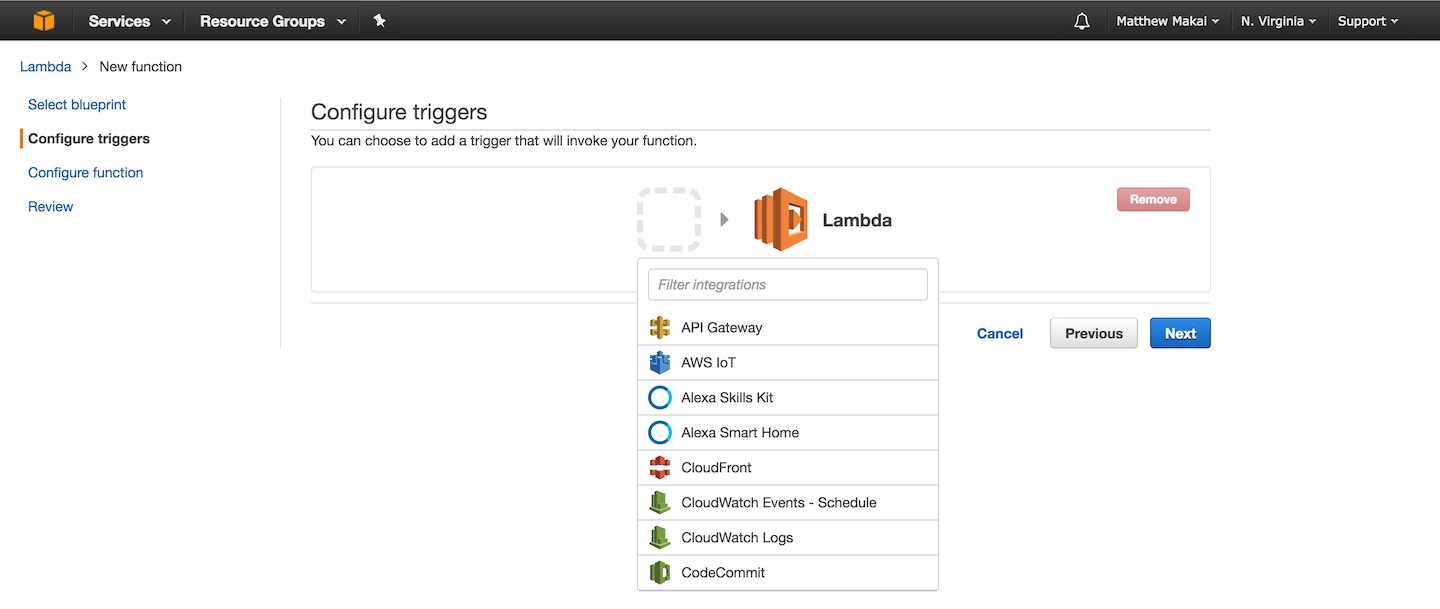Select the API Gateway trigger icon
Screen dimensions: 1440x609
660,327
